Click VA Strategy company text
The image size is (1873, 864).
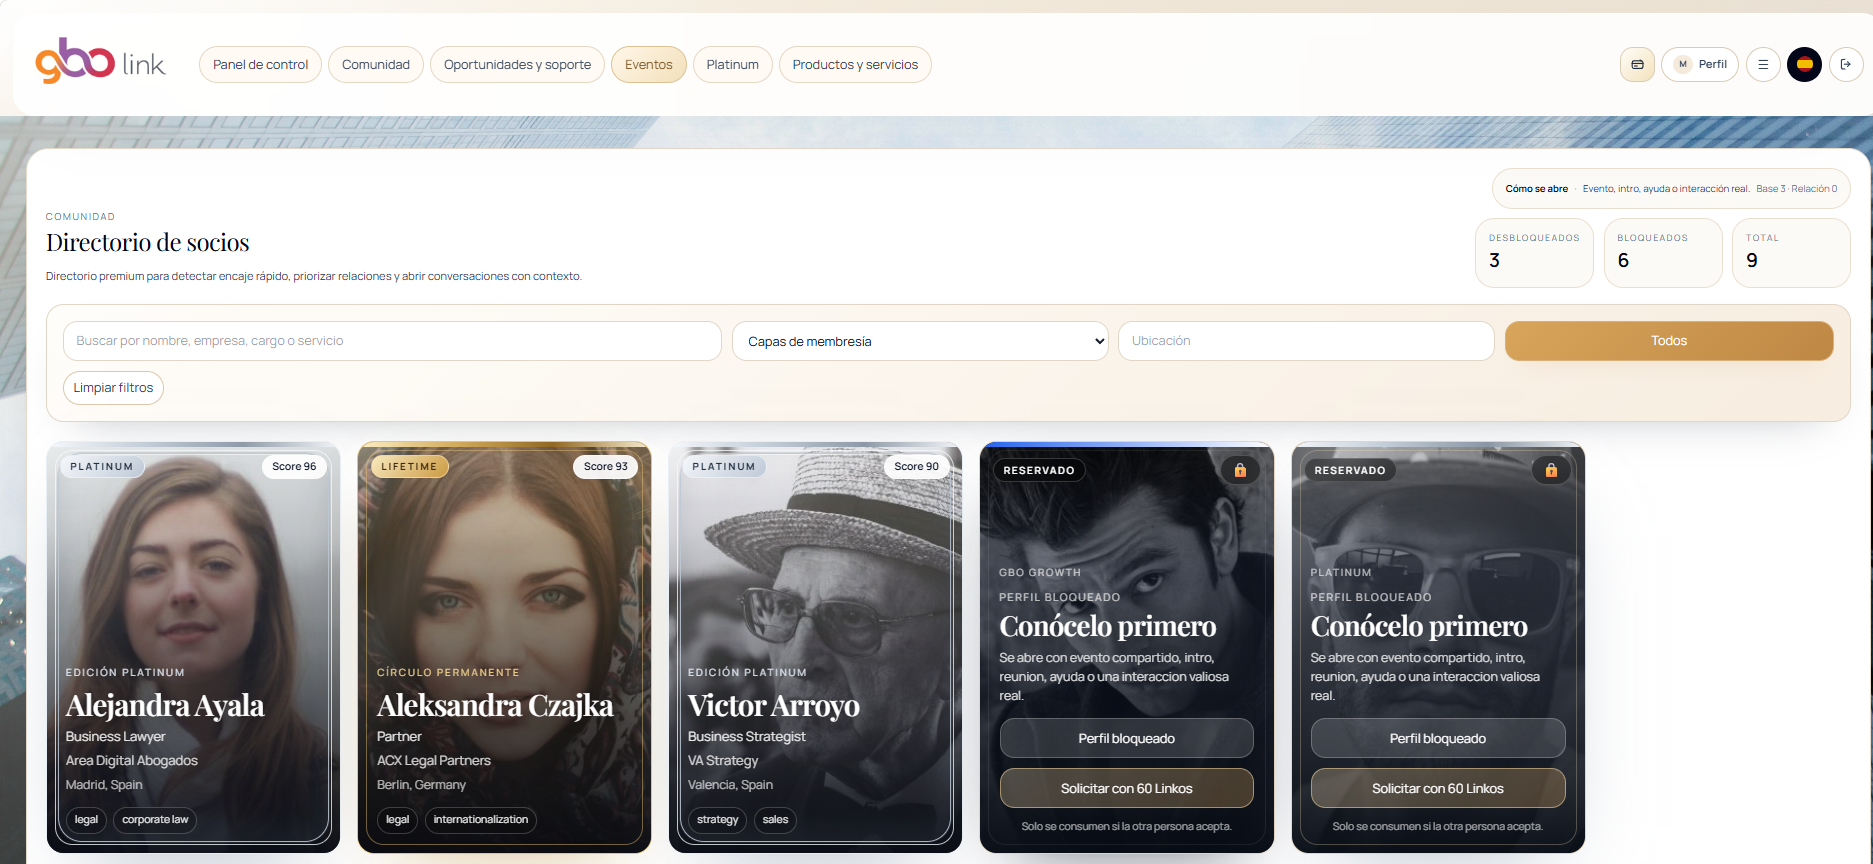point(723,761)
